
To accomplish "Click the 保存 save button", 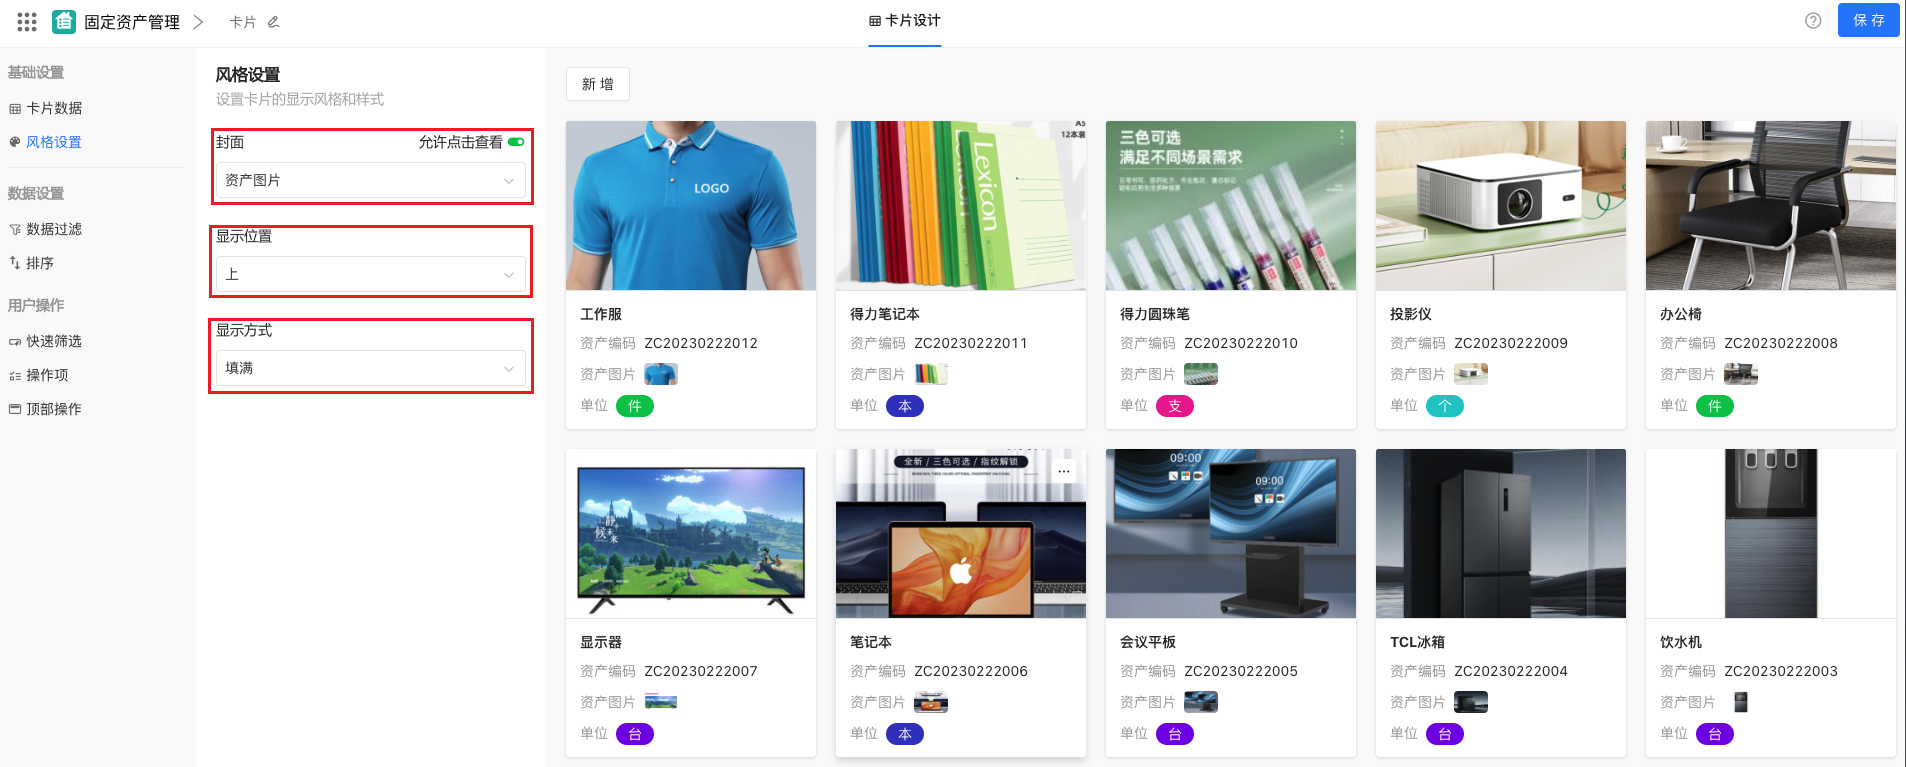I will (1868, 21).
